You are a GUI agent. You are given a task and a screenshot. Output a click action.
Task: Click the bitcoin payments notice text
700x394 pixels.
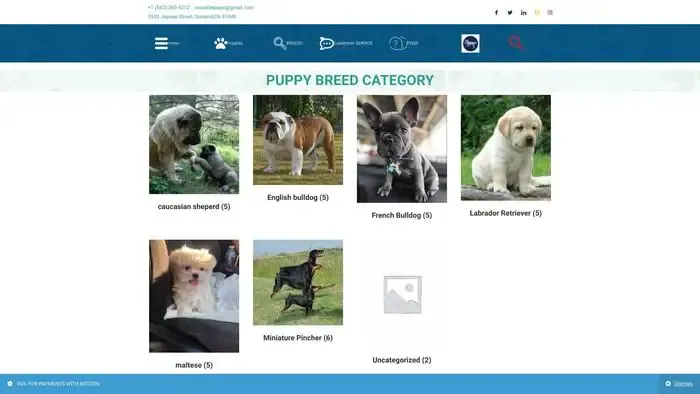point(58,384)
